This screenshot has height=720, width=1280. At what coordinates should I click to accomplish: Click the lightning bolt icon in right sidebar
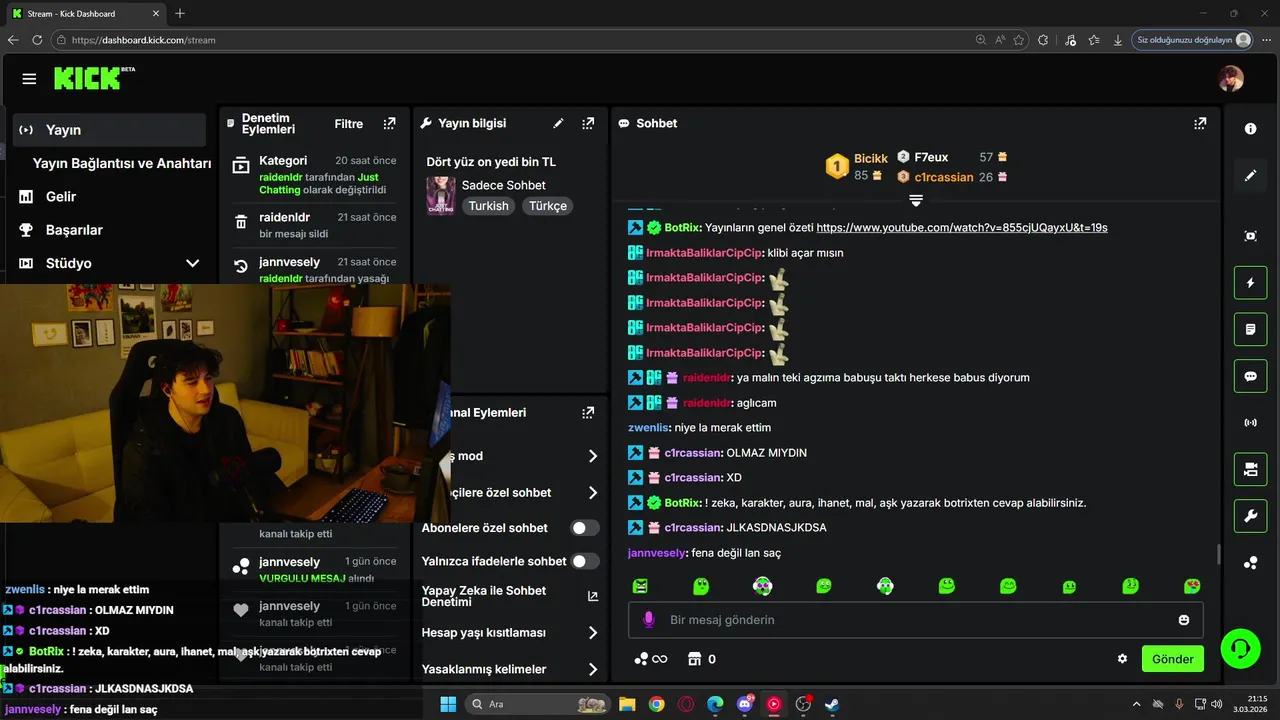tap(1250, 283)
